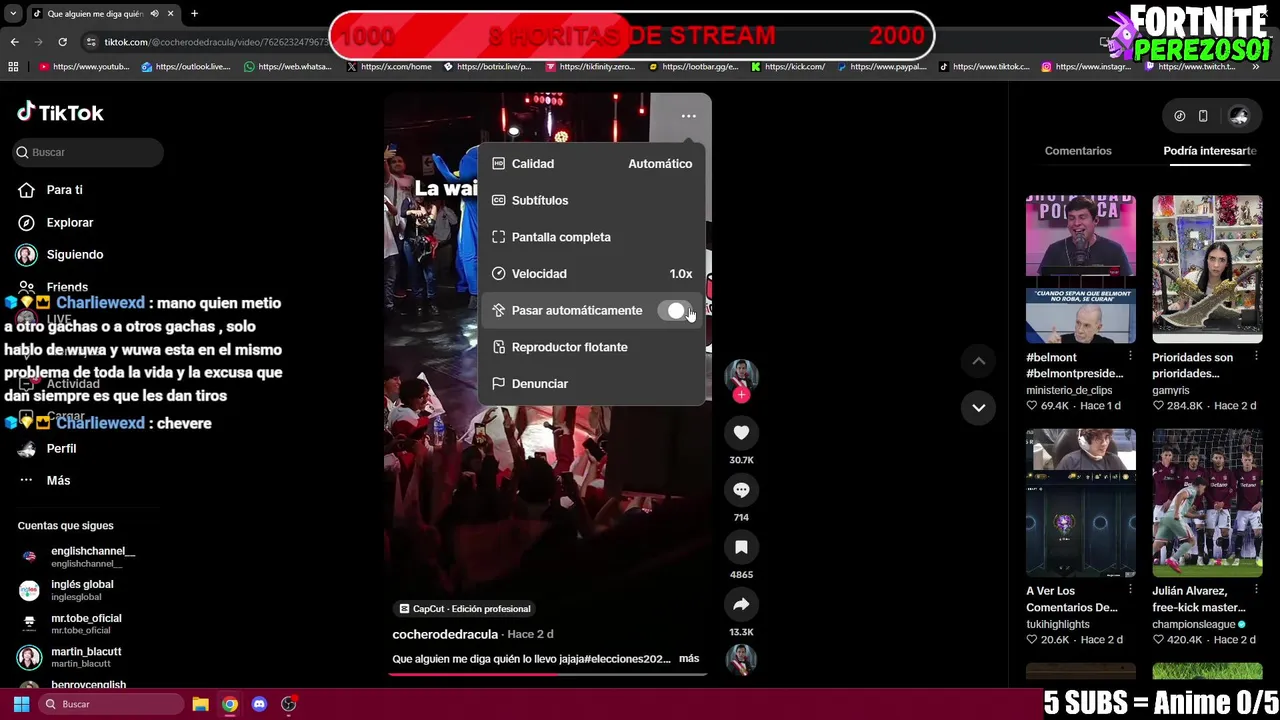The width and height of the screenshot is (1280, 720).
Task: Reload the page in Chrome
Action: pyautogui.click(x=62, y=42)
